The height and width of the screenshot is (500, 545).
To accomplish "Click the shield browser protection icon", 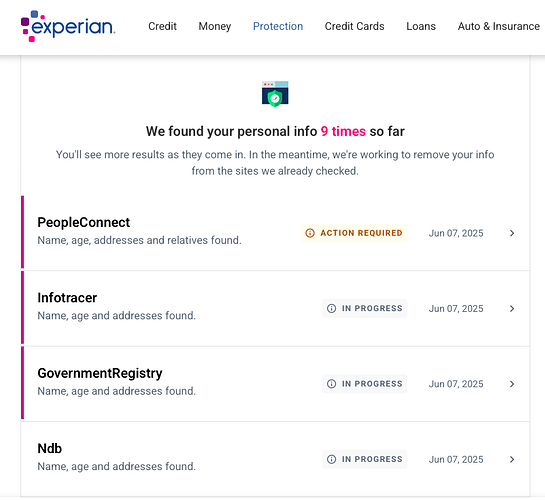I will pyautogui.click(x=275, y=94).
